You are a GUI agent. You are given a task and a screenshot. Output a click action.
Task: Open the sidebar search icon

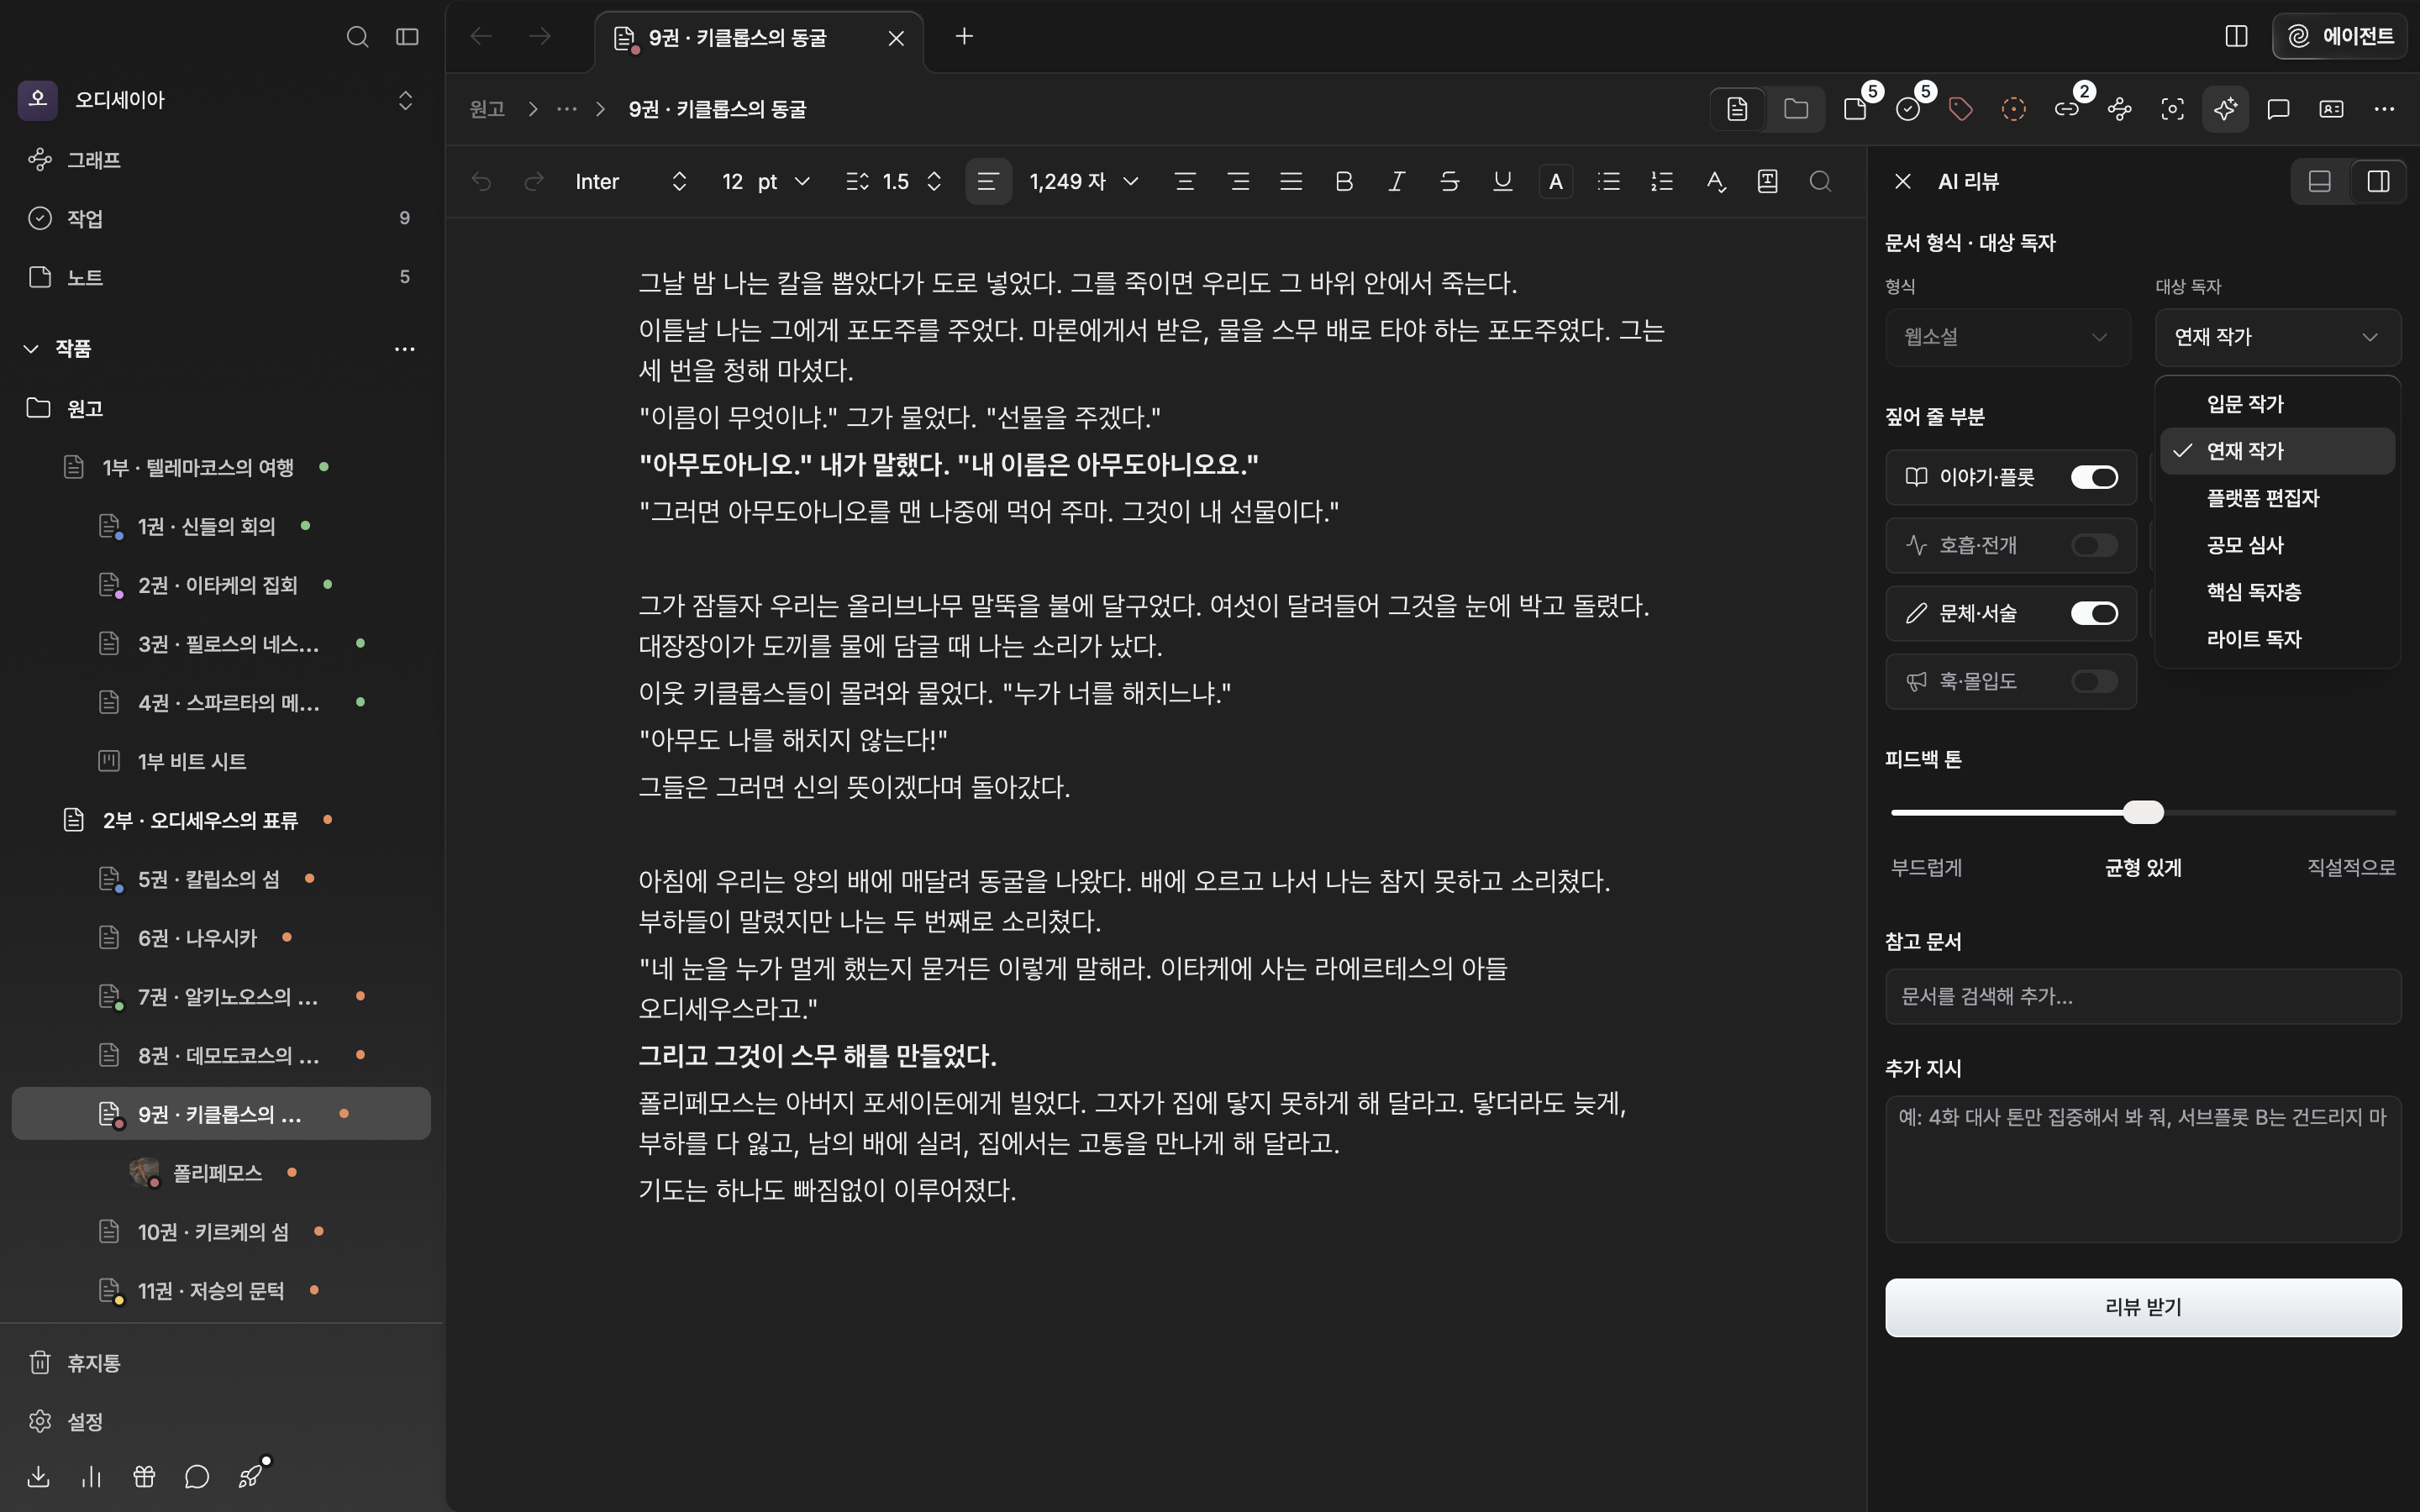coord(357,37)
